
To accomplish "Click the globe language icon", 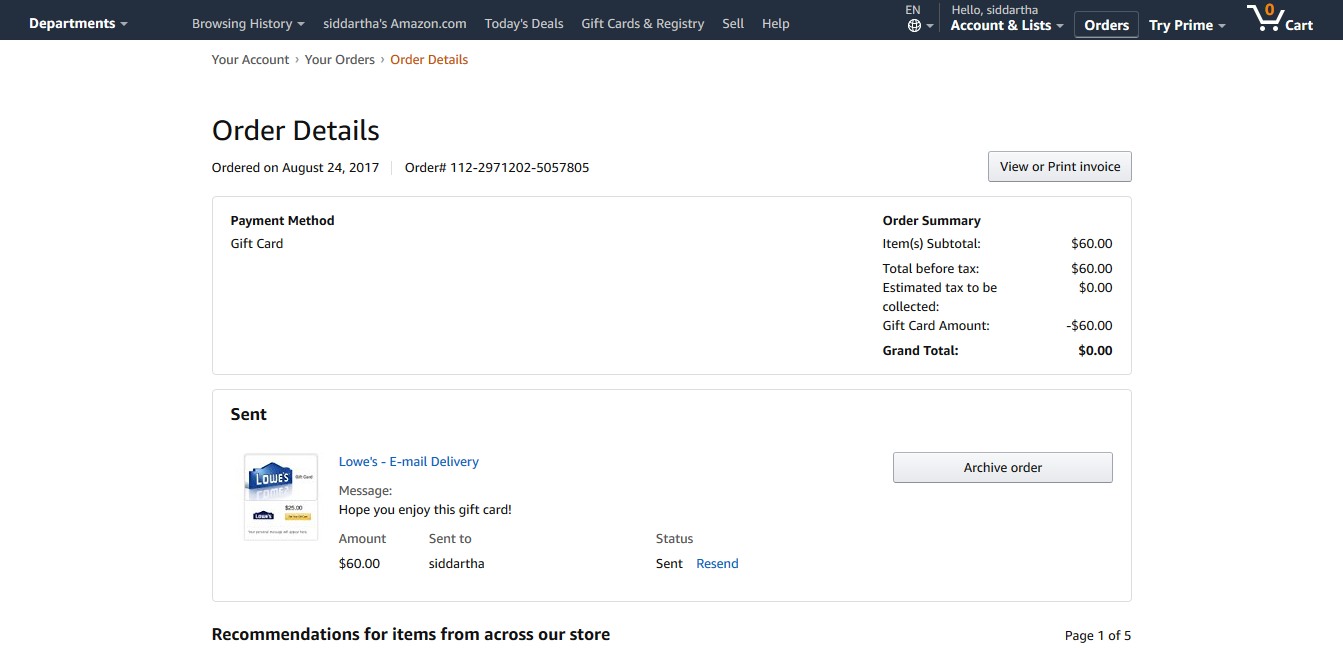I will point(914,26).
